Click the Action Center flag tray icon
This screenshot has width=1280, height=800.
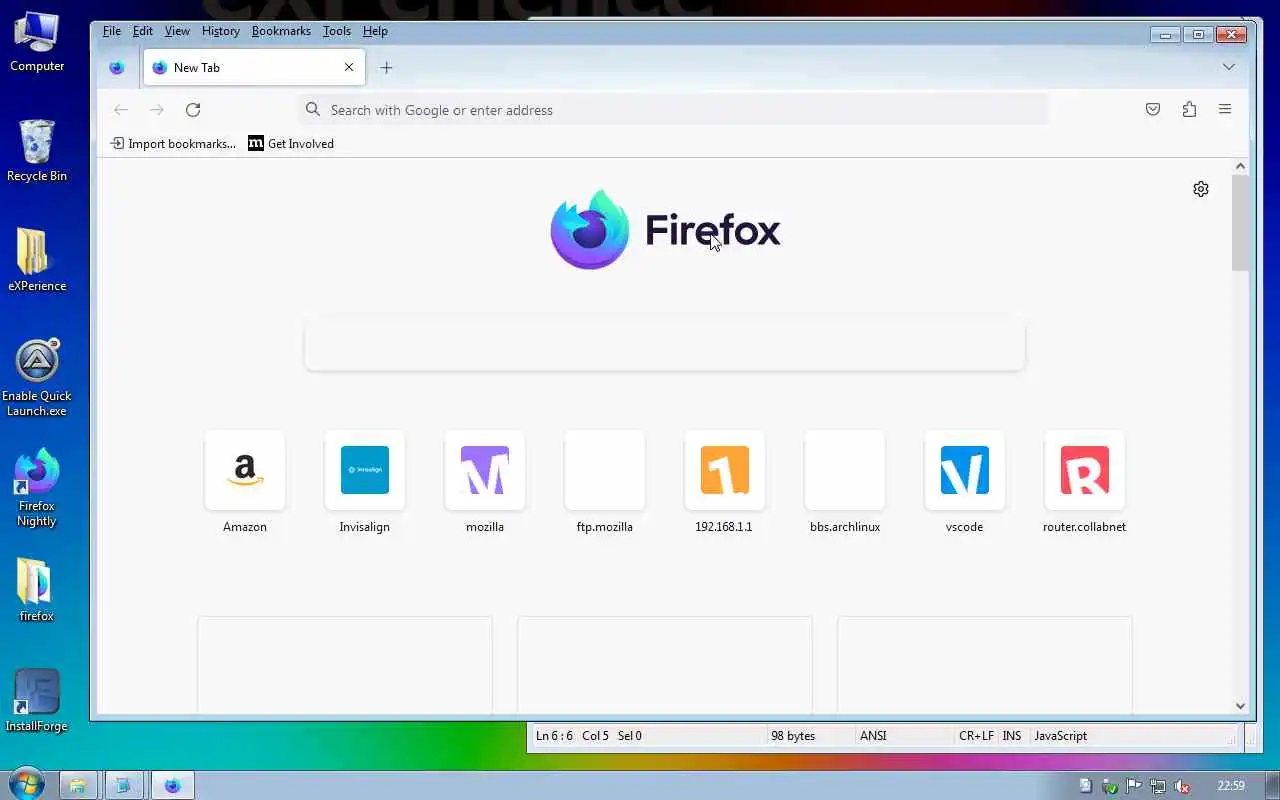pyautogui.click(x=1134, y=786)
